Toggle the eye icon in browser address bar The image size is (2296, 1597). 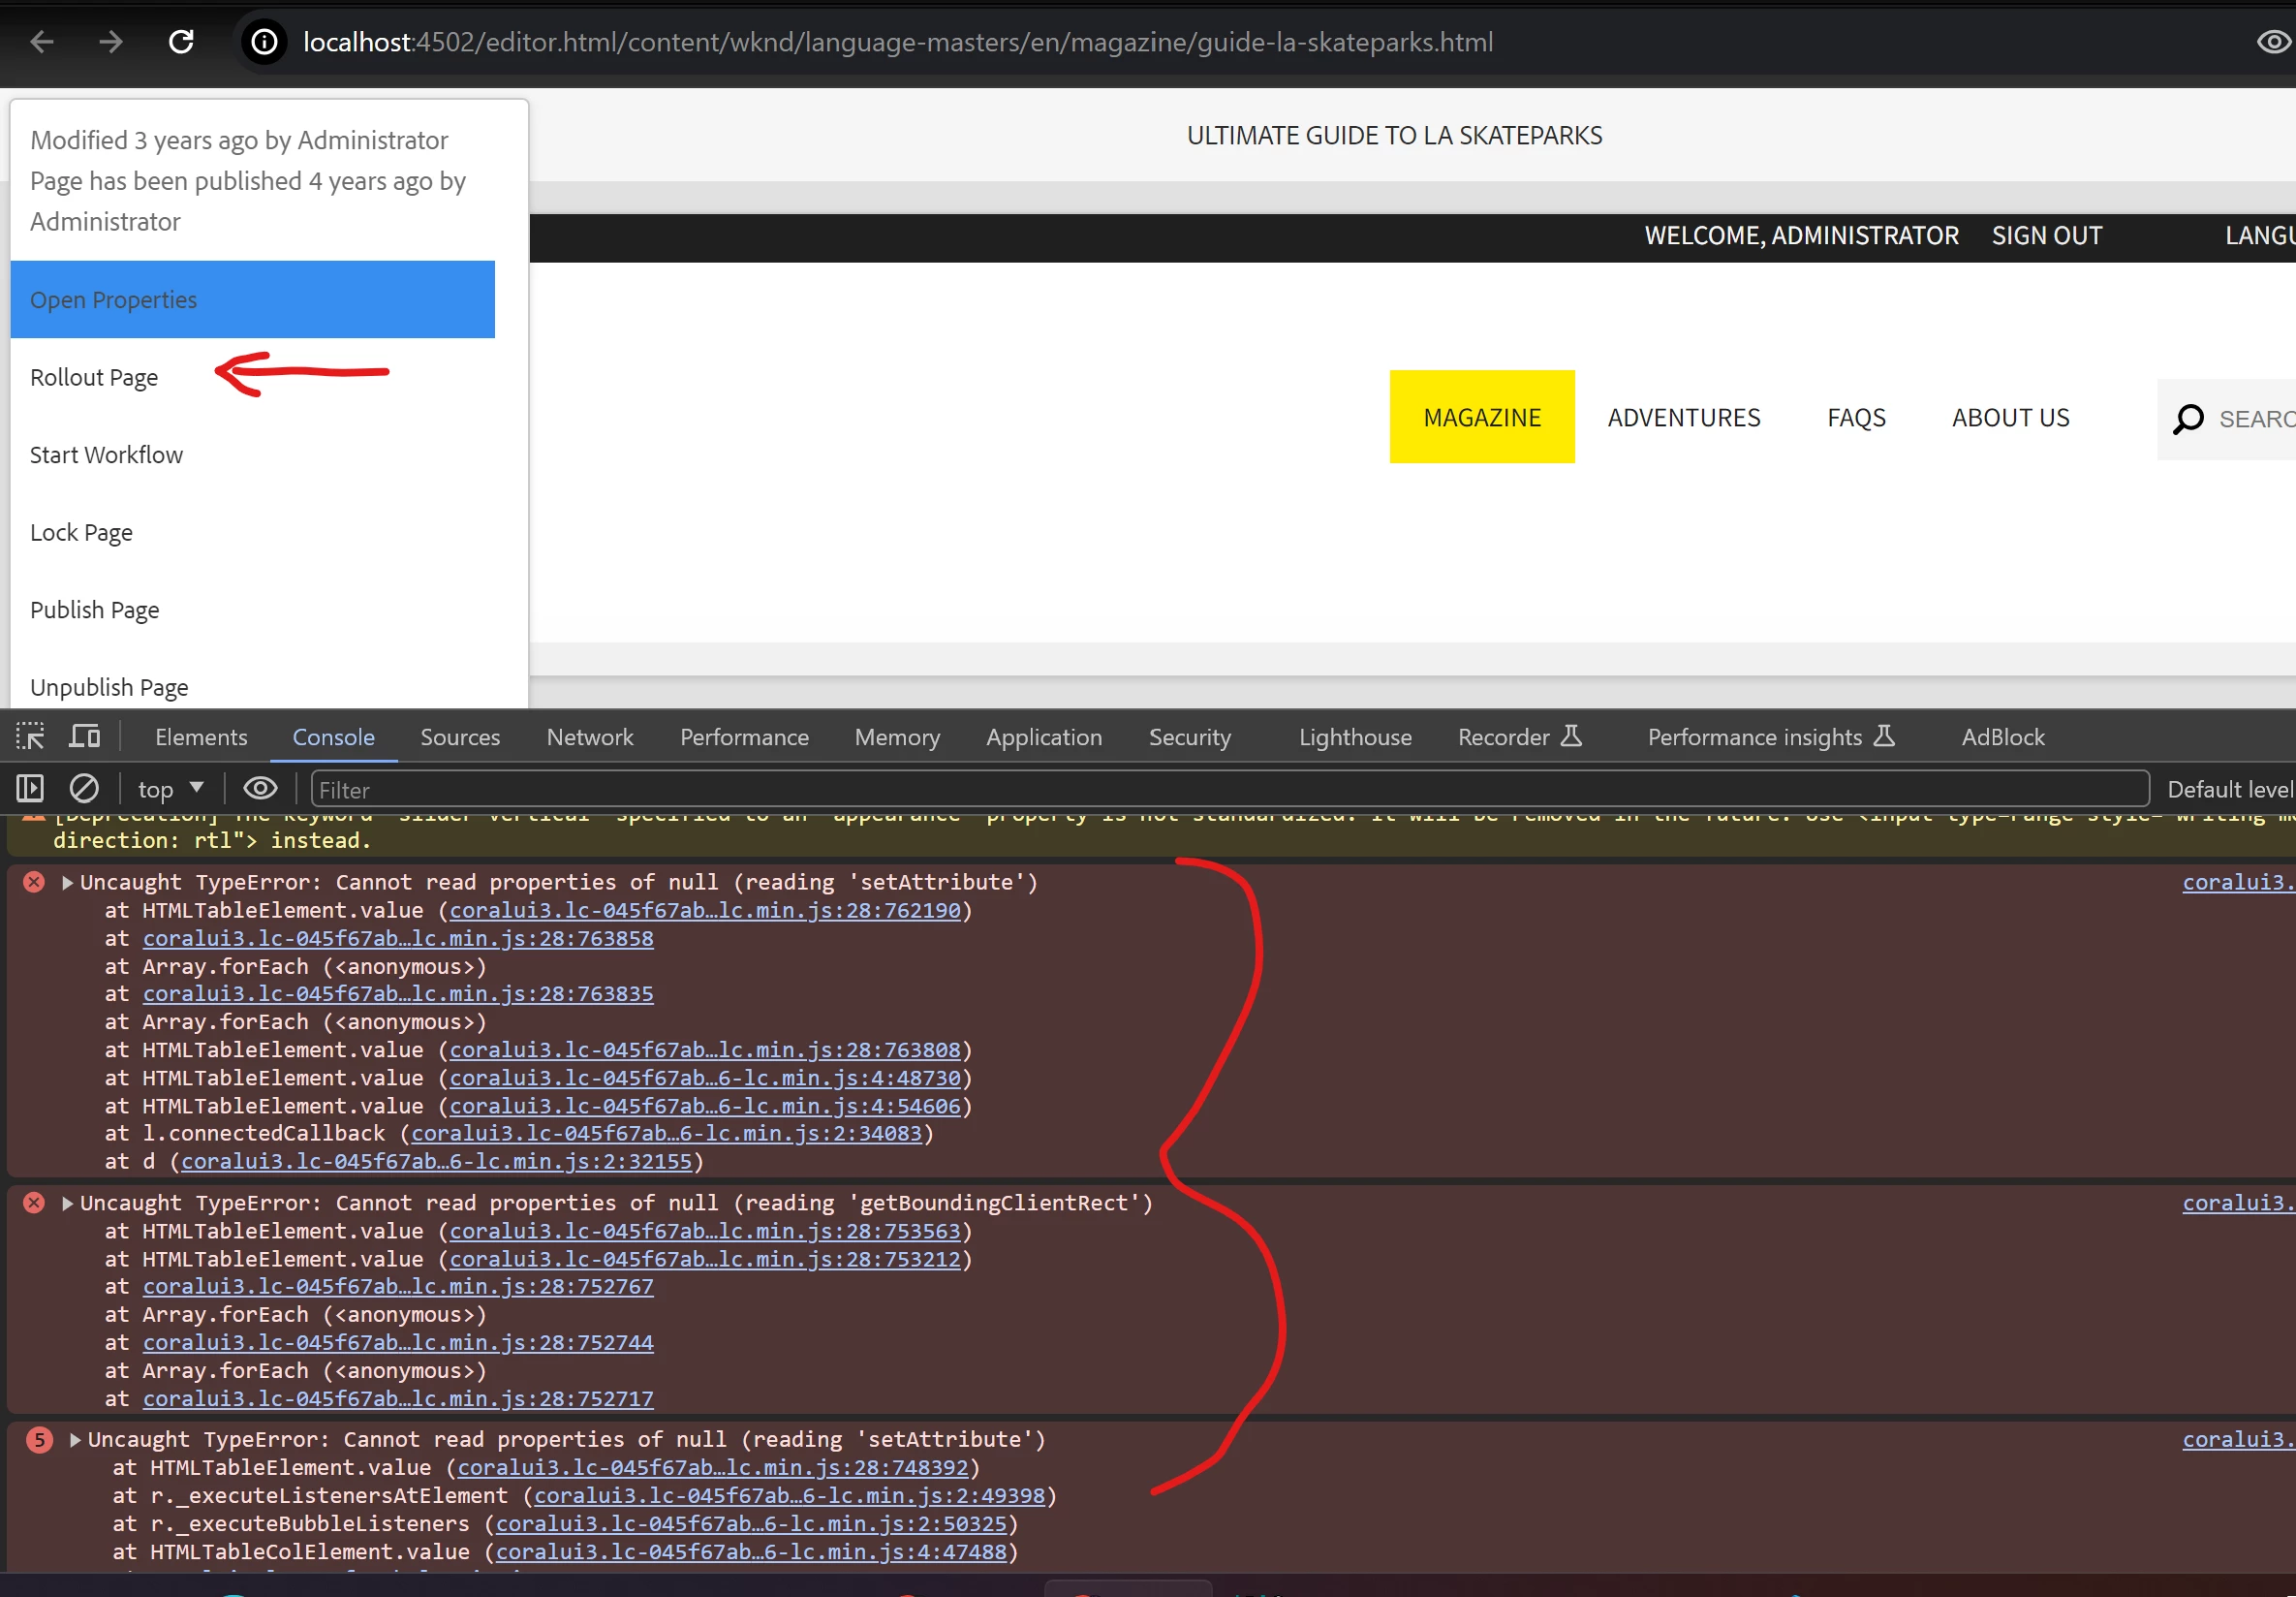2273,42
